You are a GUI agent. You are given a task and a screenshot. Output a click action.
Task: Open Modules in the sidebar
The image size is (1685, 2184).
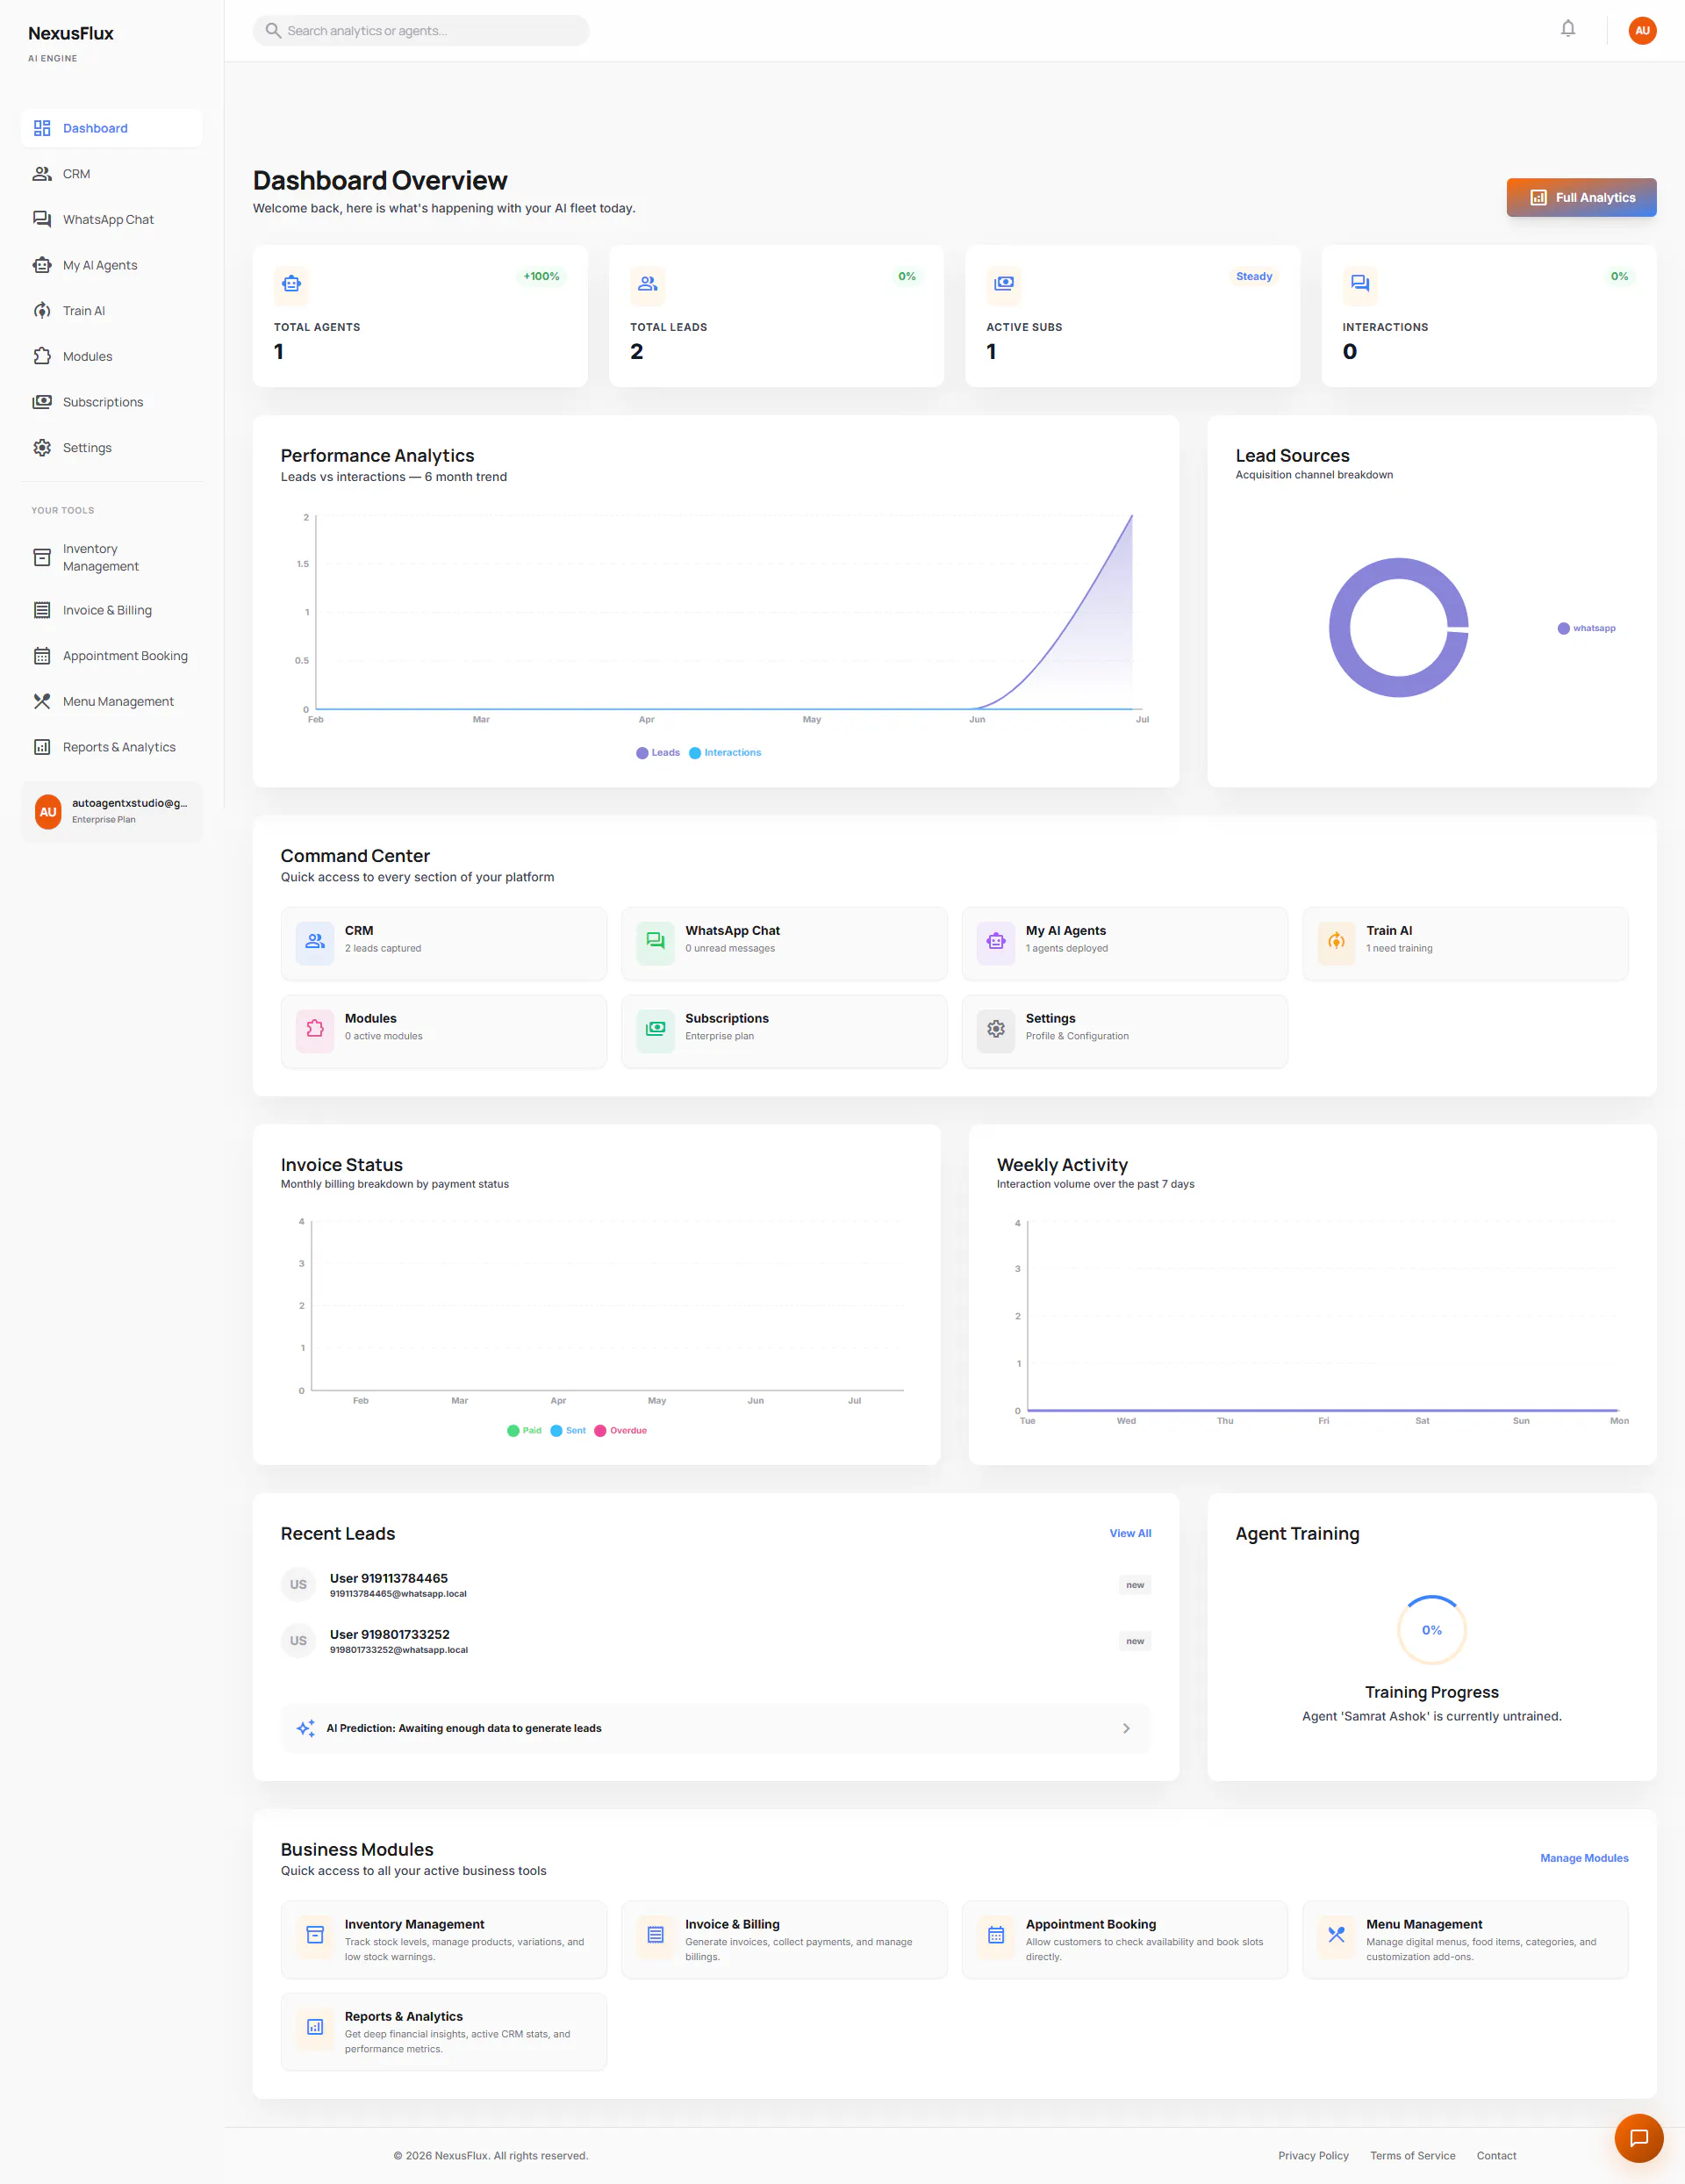(x=112, y=357)
